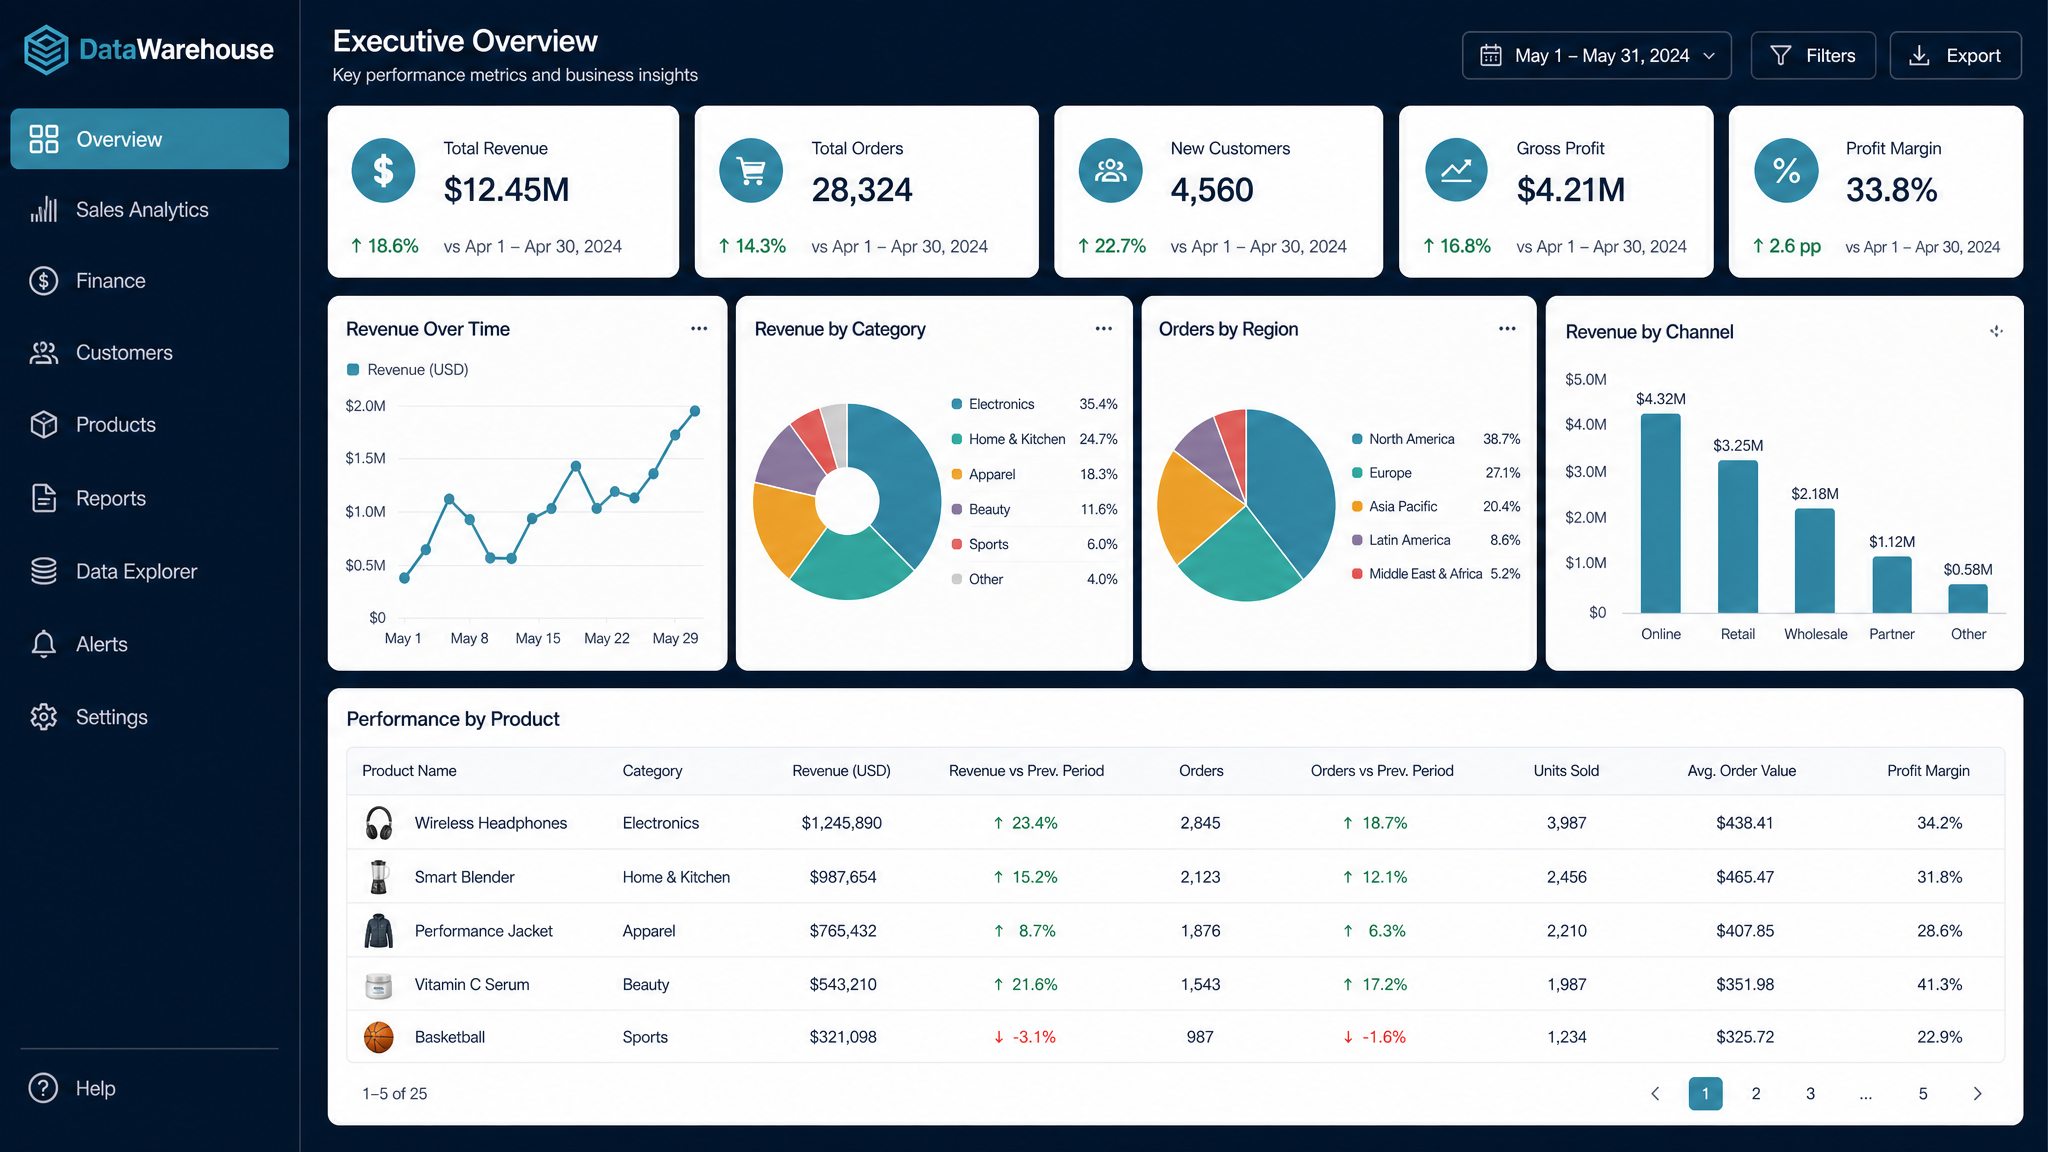Viewport: 2048px width, 1152px height.
Task: Sort by the Units Sold column header
Action: (1566, 771)
